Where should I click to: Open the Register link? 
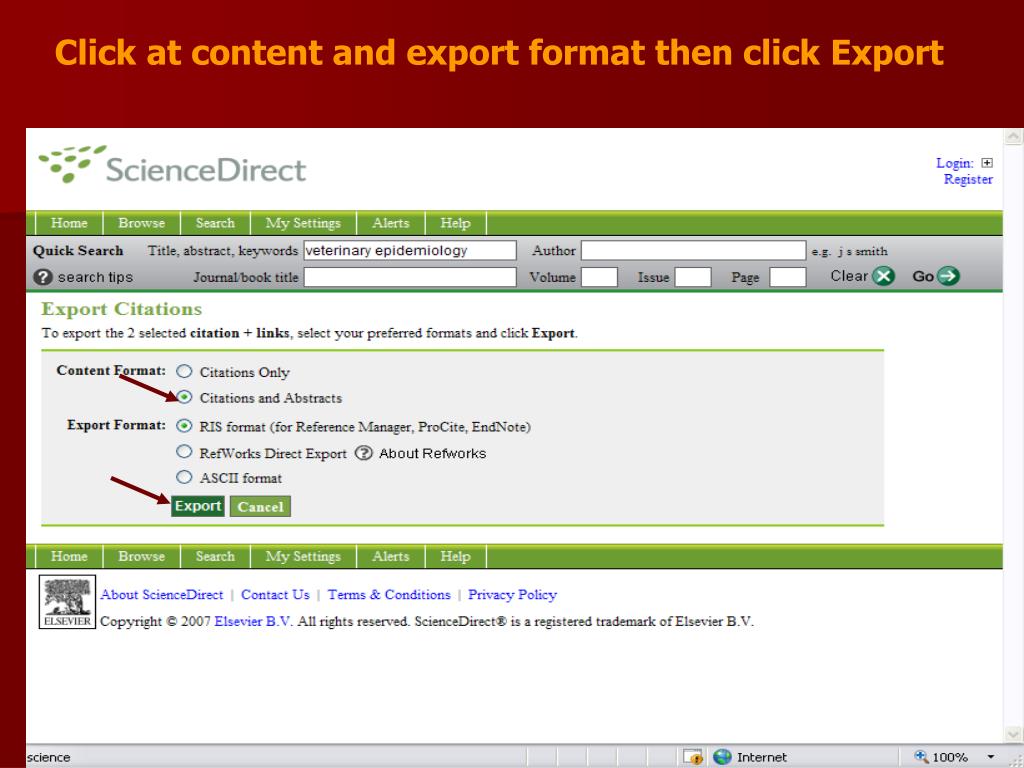coord(968,179)
